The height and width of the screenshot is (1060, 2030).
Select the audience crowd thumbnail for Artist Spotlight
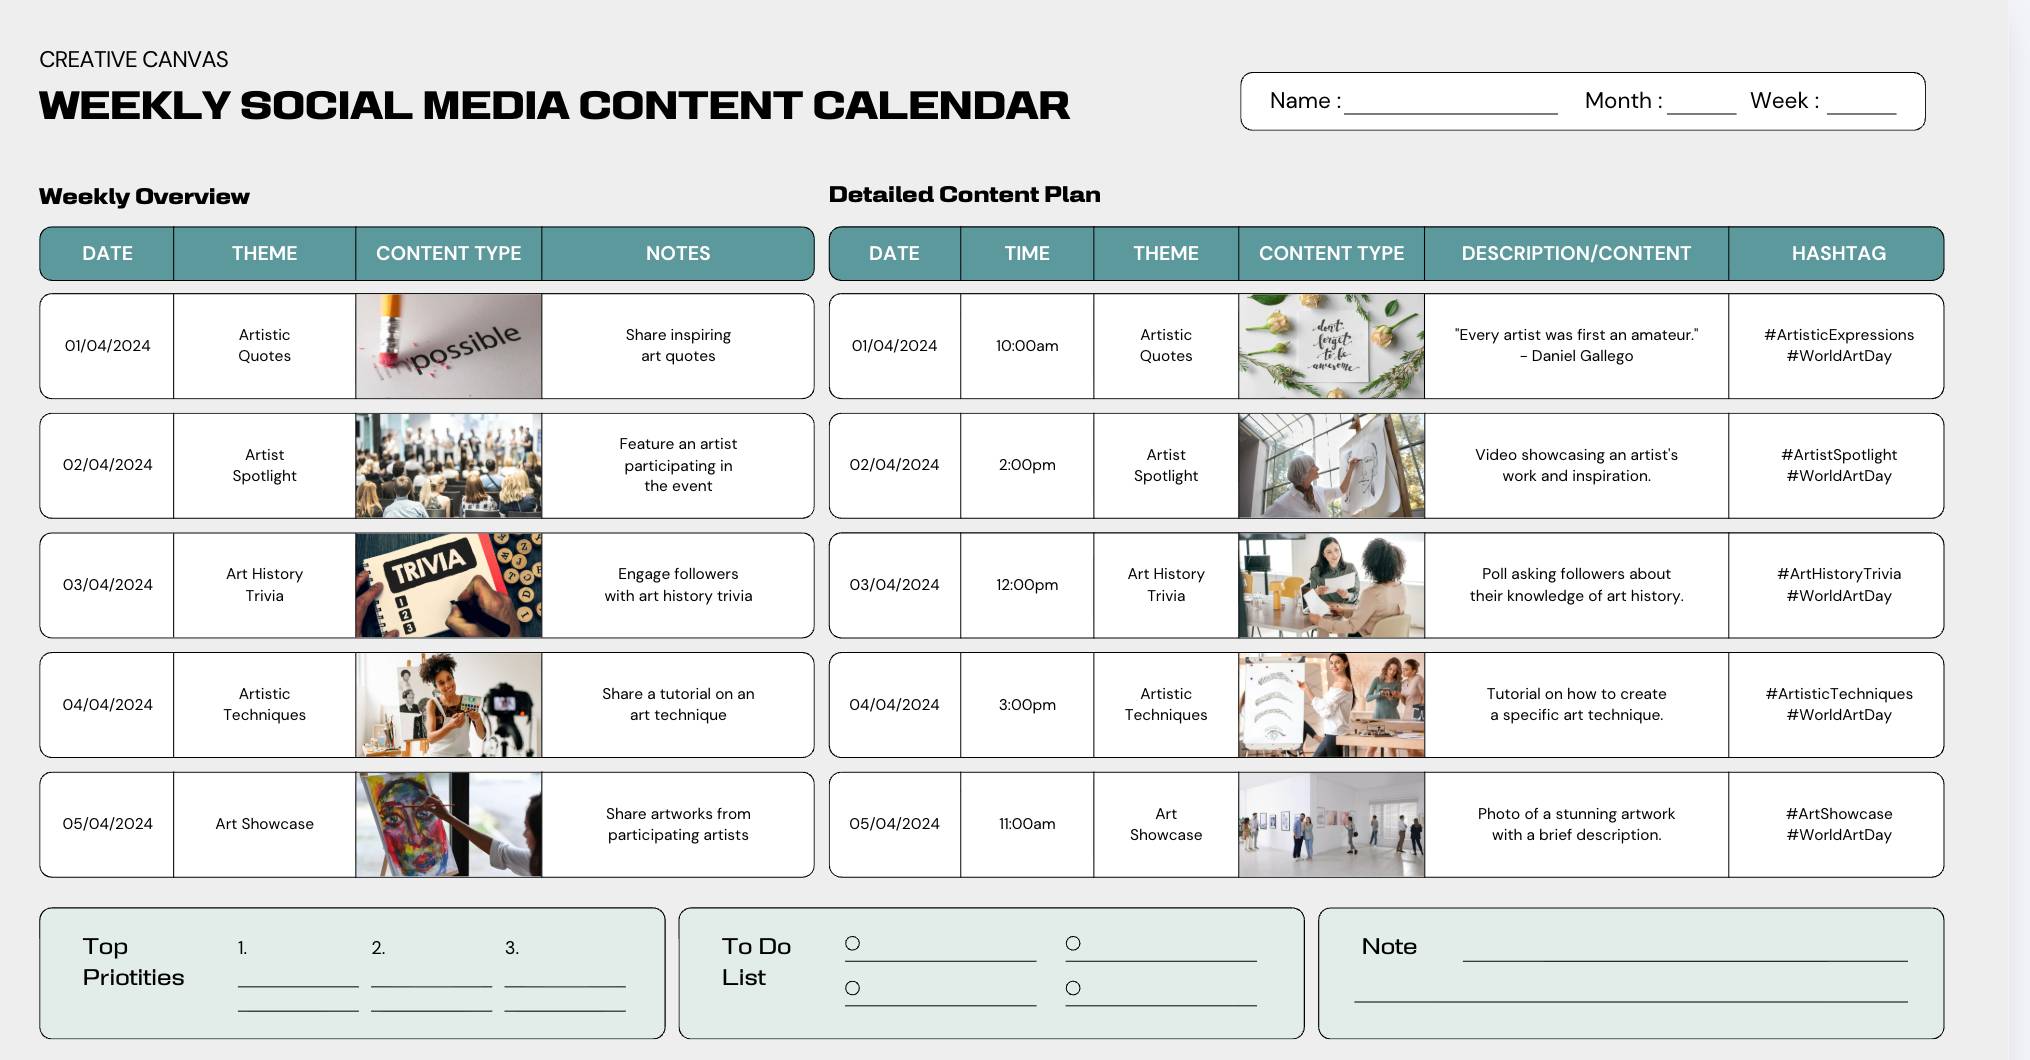pyautogui.click(x=449, y=466)
